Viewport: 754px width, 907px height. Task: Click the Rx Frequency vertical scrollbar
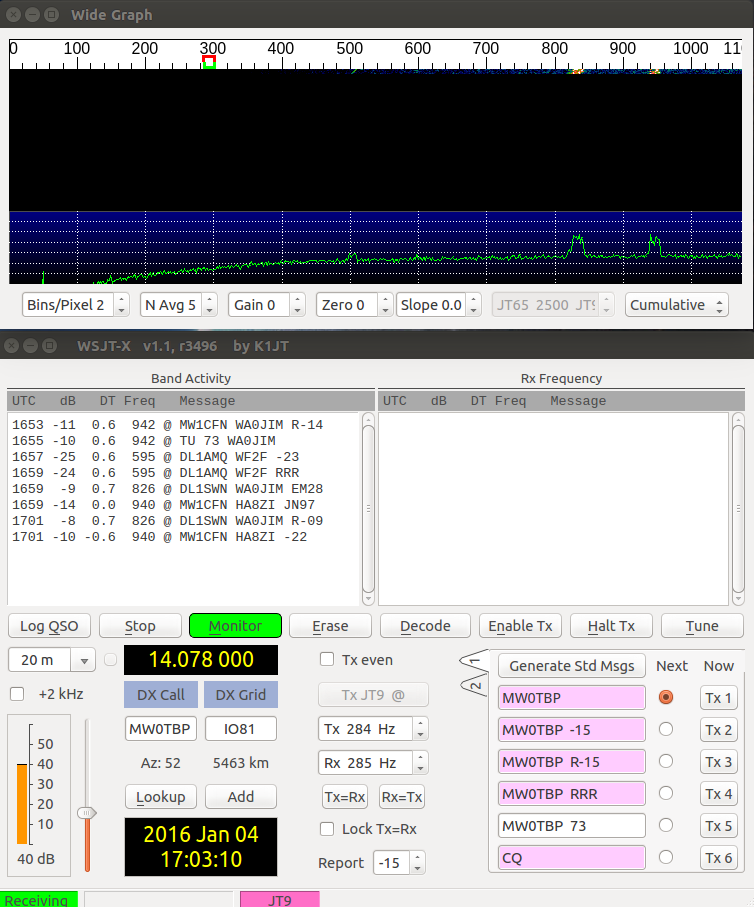coord(738,509)
